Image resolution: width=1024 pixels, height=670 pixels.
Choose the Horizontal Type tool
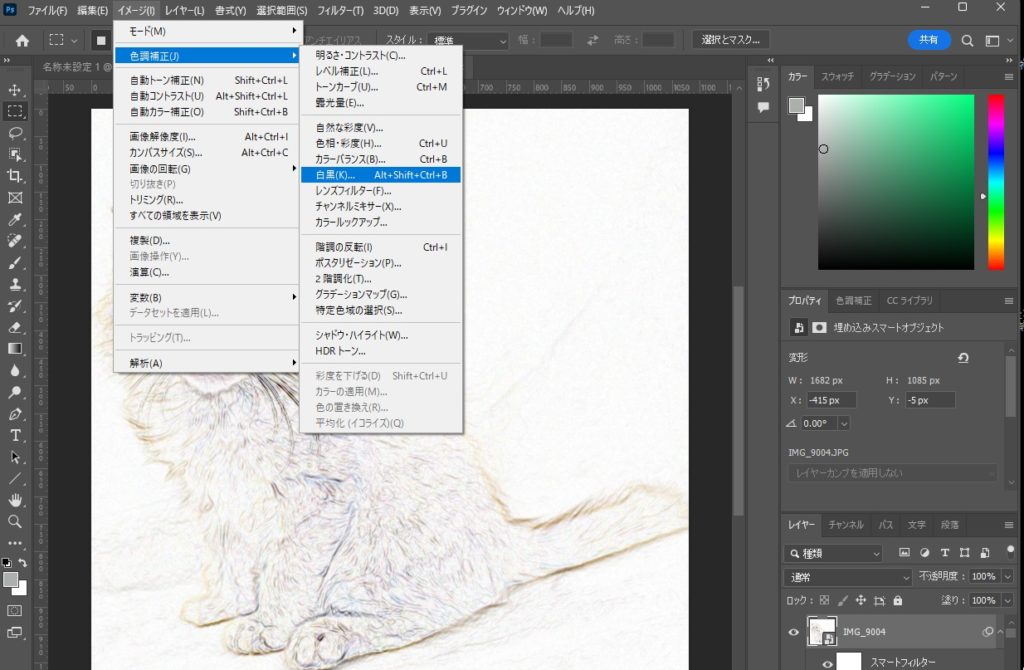tap(15, 435)
